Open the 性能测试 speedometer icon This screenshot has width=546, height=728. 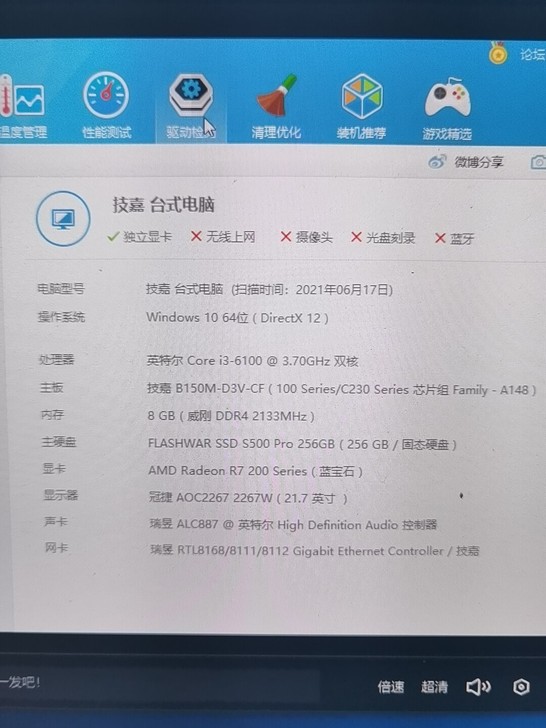106,95
